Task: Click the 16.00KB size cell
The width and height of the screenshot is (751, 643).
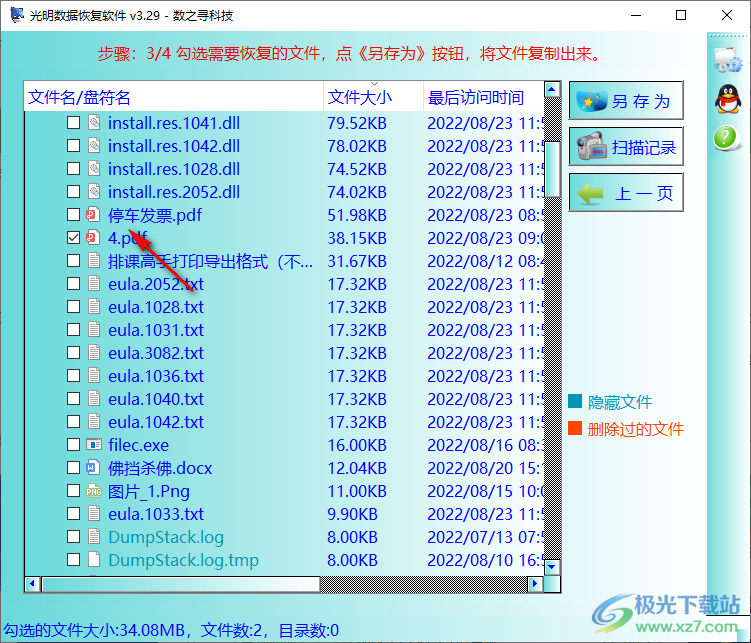Action: 357,445
